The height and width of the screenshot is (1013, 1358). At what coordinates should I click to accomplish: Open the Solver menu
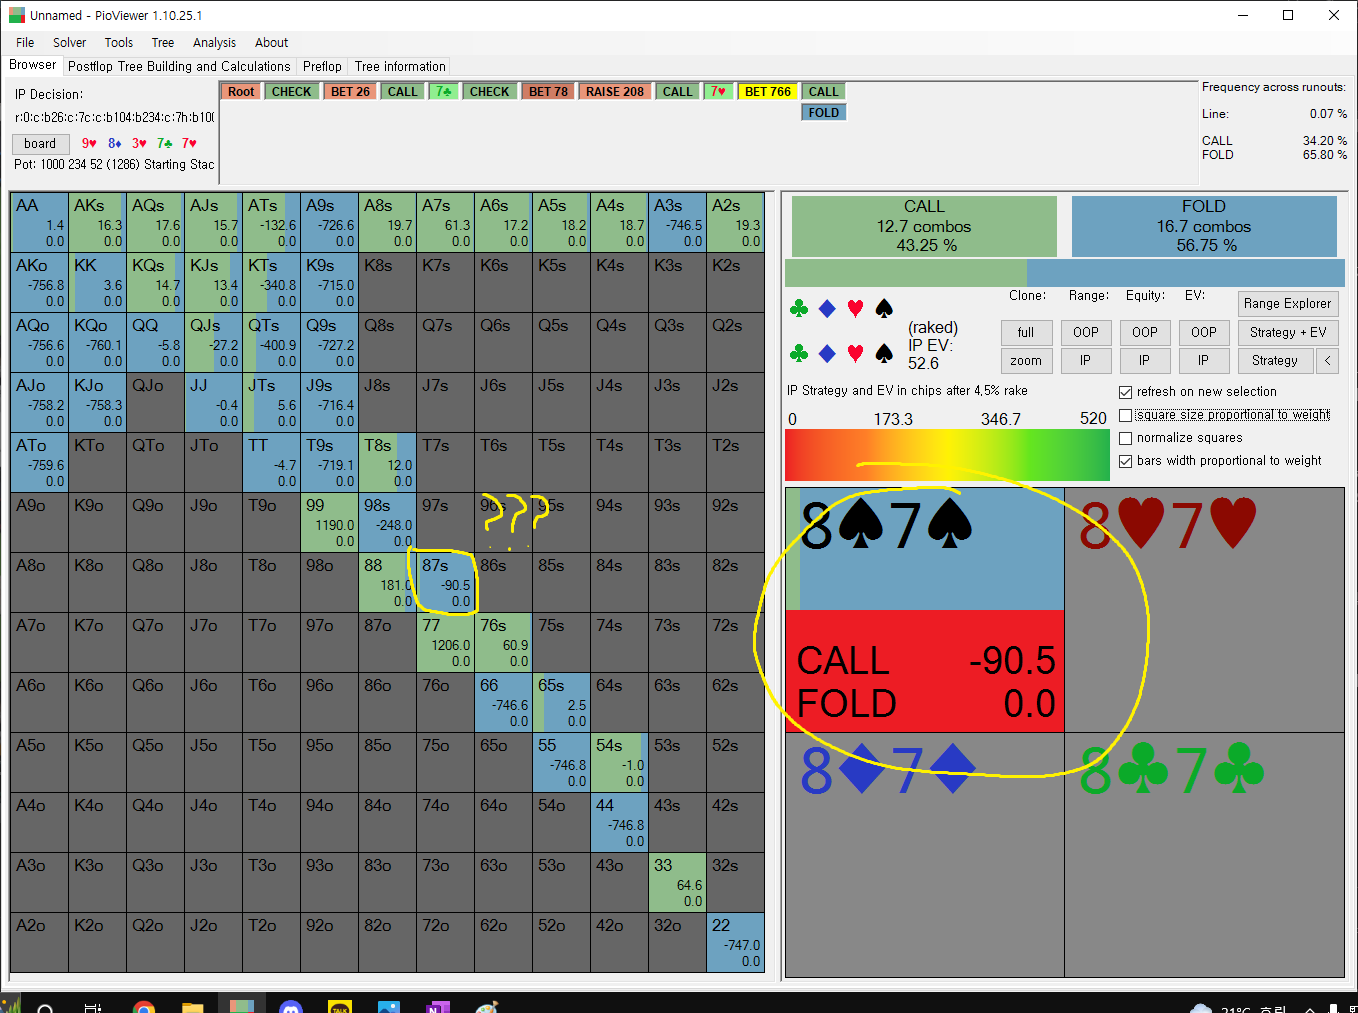point(69,43)
